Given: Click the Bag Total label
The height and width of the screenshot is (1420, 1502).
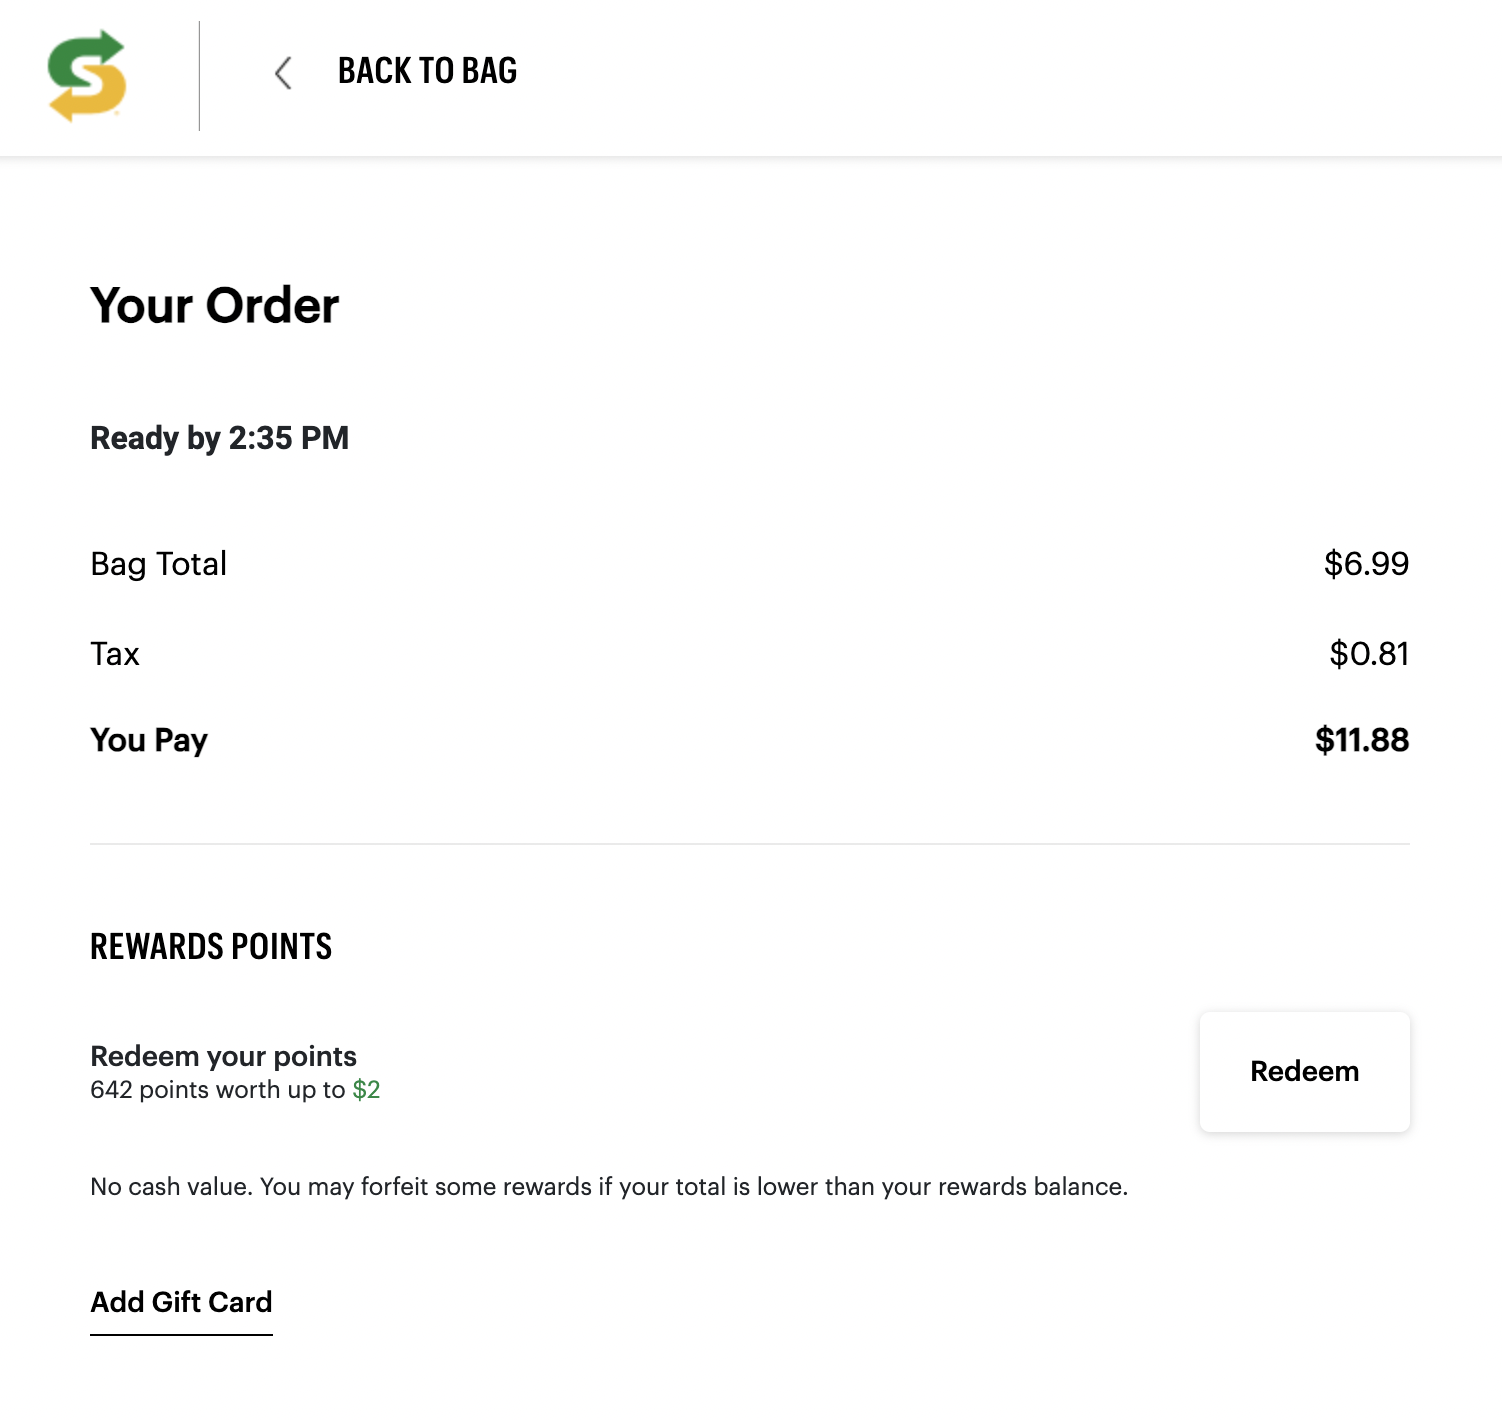Looking at the screenshot, I should pyautogui.click(x=158, y=564).
